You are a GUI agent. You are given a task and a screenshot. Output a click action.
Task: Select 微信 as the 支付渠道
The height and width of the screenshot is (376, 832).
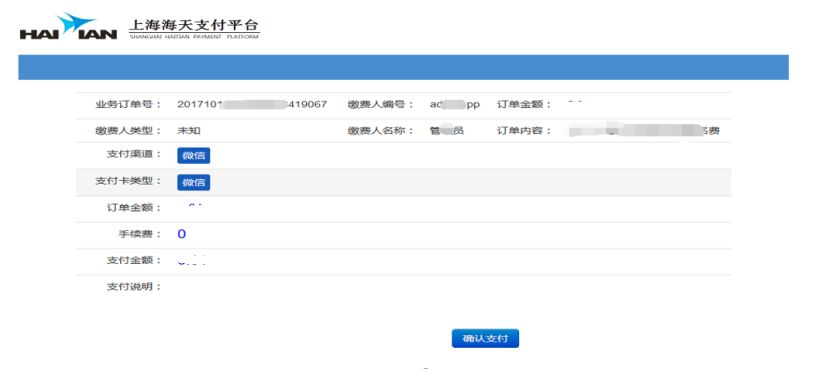pyautogui.click(x=194, y=155)
